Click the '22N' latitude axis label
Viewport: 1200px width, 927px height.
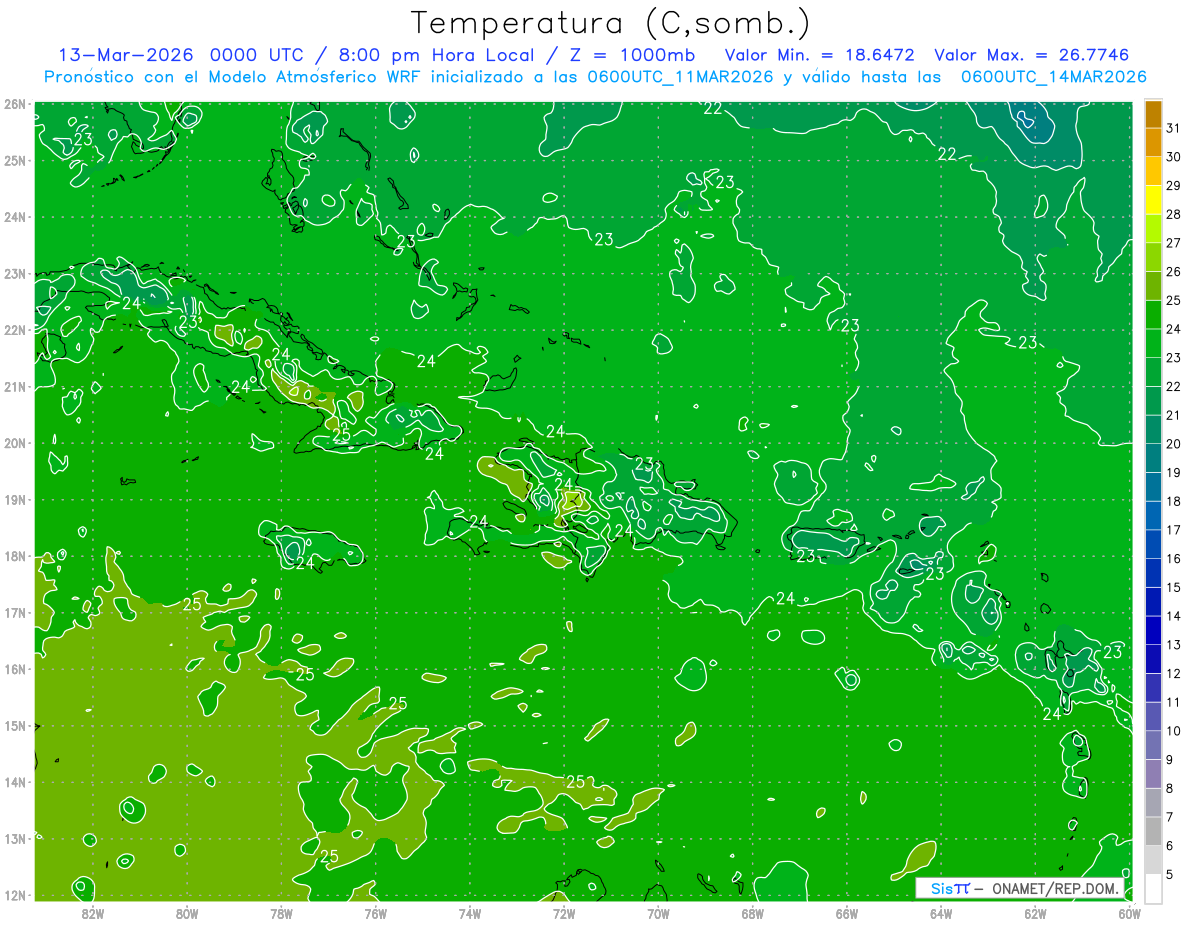(x=15, y=330)
